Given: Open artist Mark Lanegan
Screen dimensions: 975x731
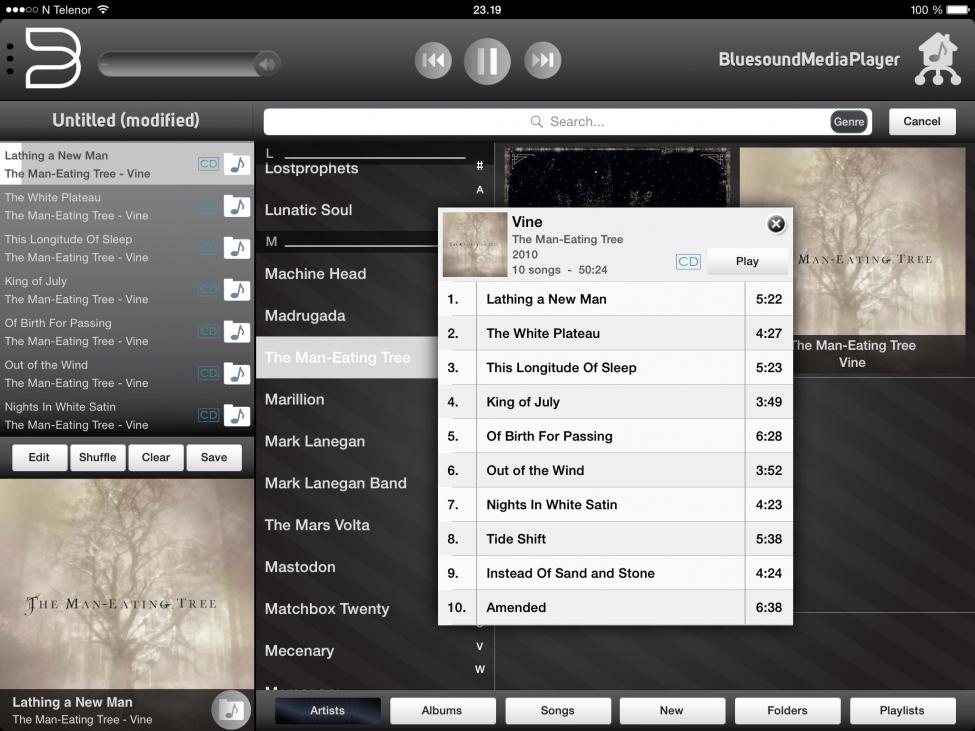Looking at the screenshot, I should point(315,441).
